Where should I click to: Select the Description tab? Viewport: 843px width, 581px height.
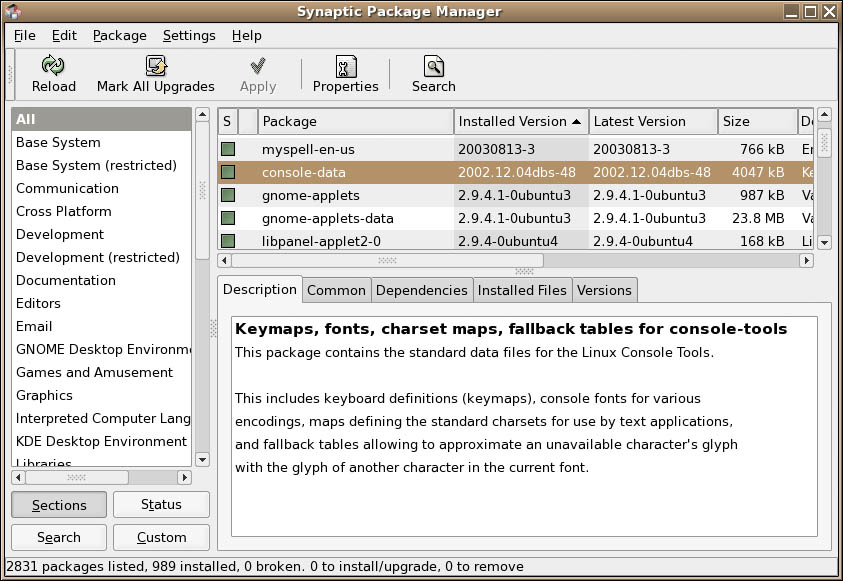tap(260, 289)
